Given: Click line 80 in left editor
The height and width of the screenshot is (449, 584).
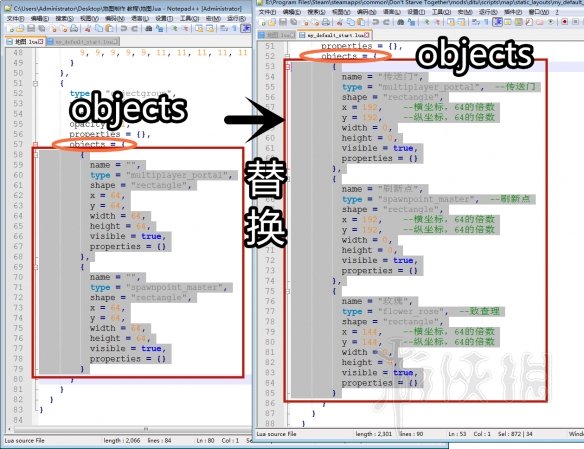Looking at the screenshot, I should (x=145, y=379).
